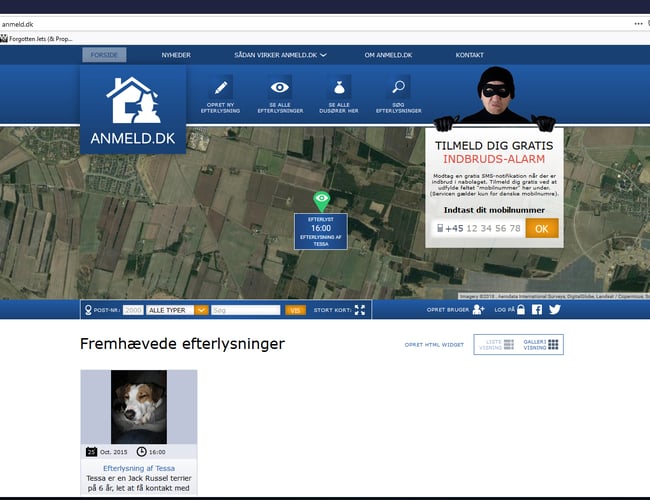This screenshot has width=650, height=500.
Task: Open the Twitter bird icon
Action: 555,310
